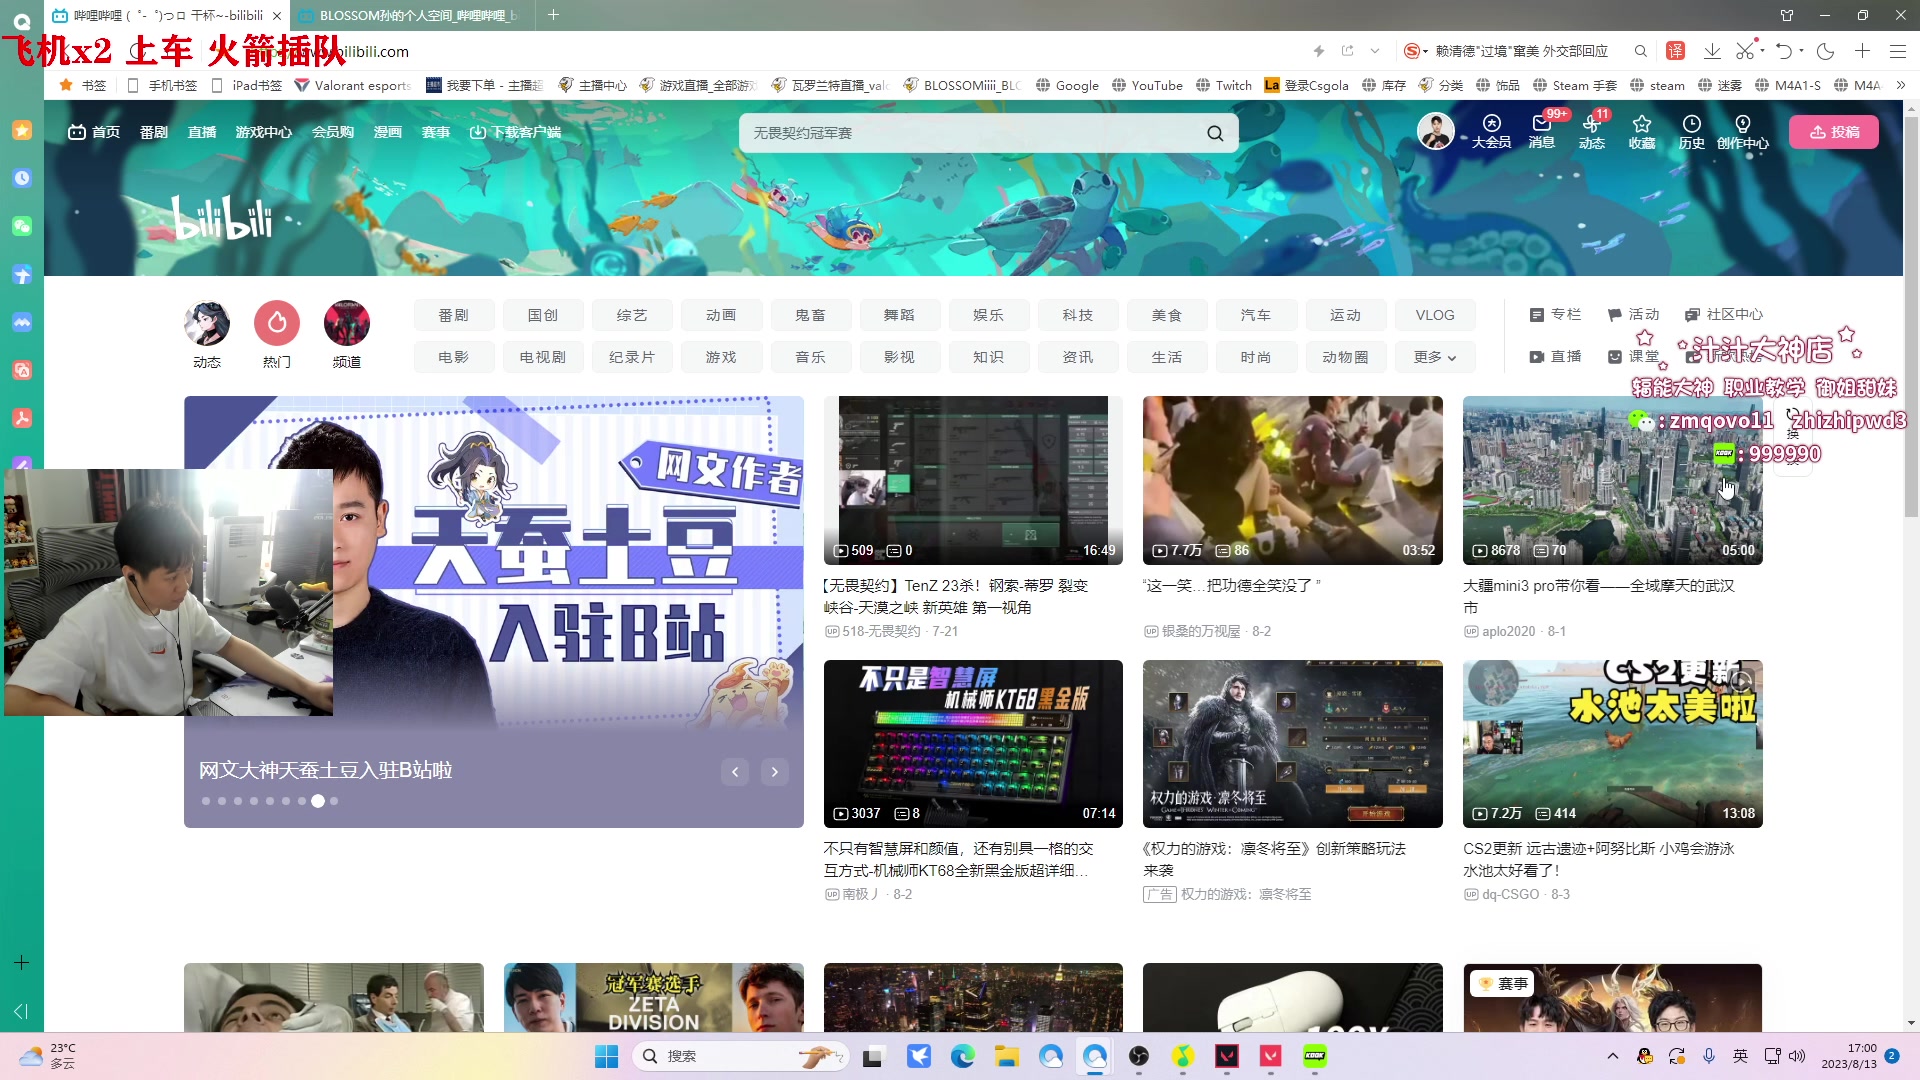Image resolution: width=1920 pixels, height=1080 pixels.
Task: Click the browser undo closed tab icon
Action: point(1783,51)
